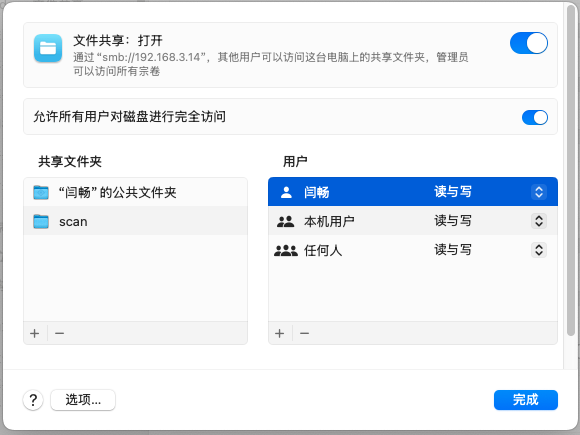Open permission dropdown for 本机用户

coord(539,221)
